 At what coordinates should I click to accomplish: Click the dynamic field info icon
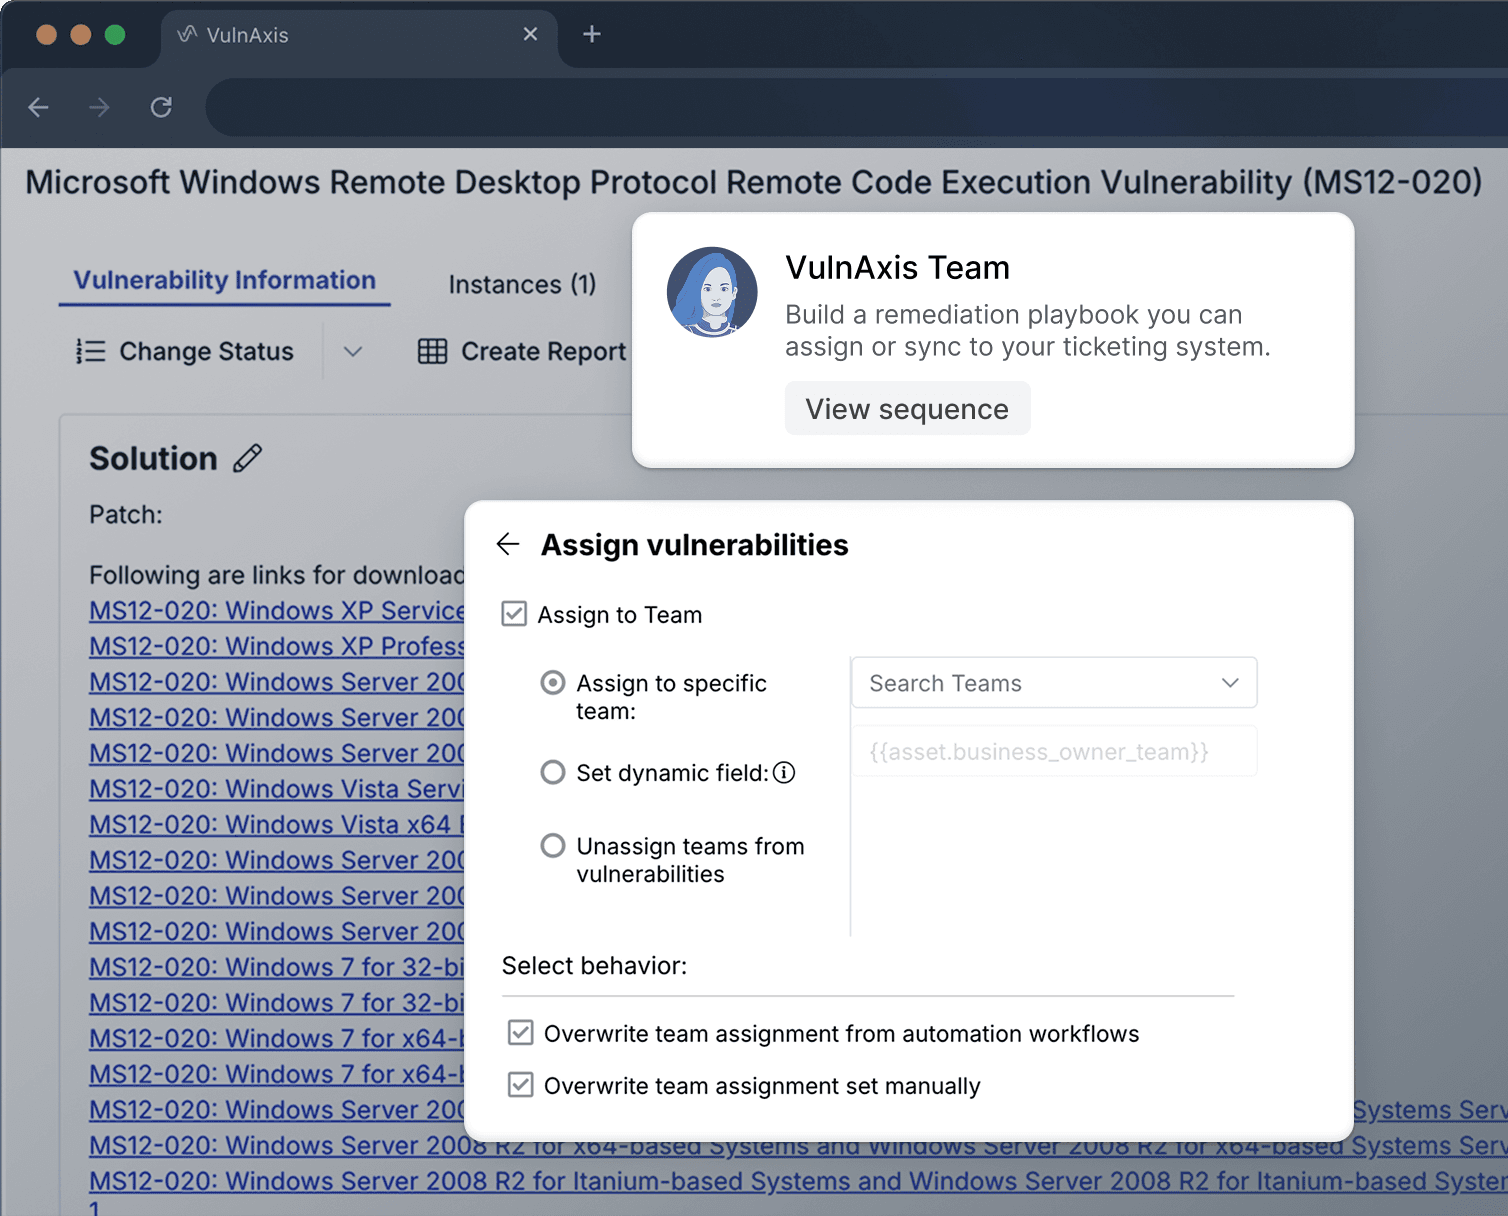[x=785, y=772]
